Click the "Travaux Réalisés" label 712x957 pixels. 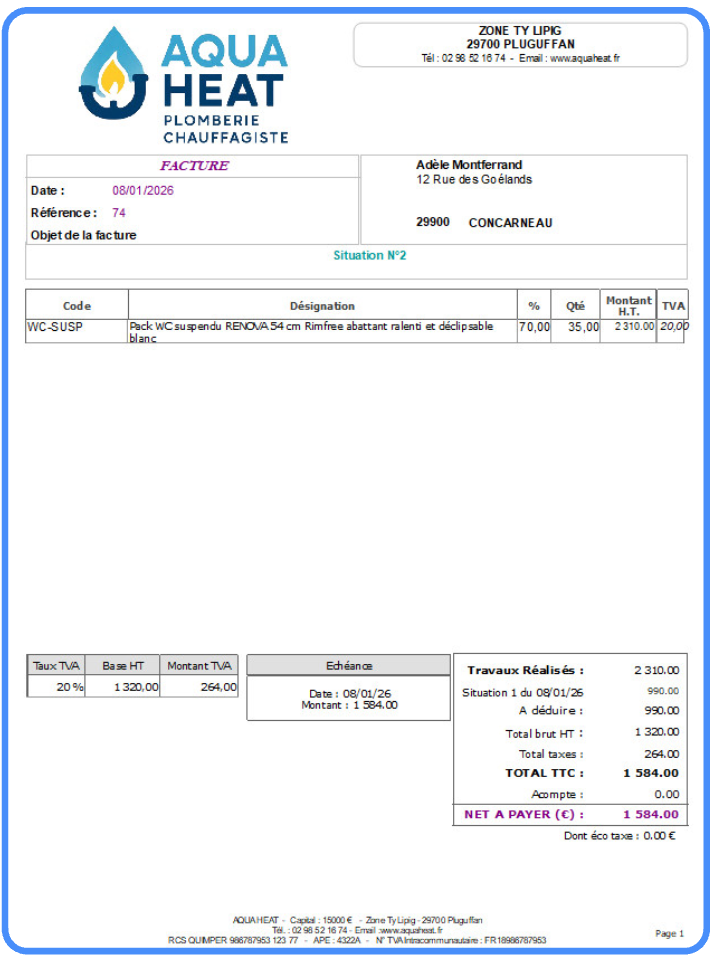click(525, 671)
